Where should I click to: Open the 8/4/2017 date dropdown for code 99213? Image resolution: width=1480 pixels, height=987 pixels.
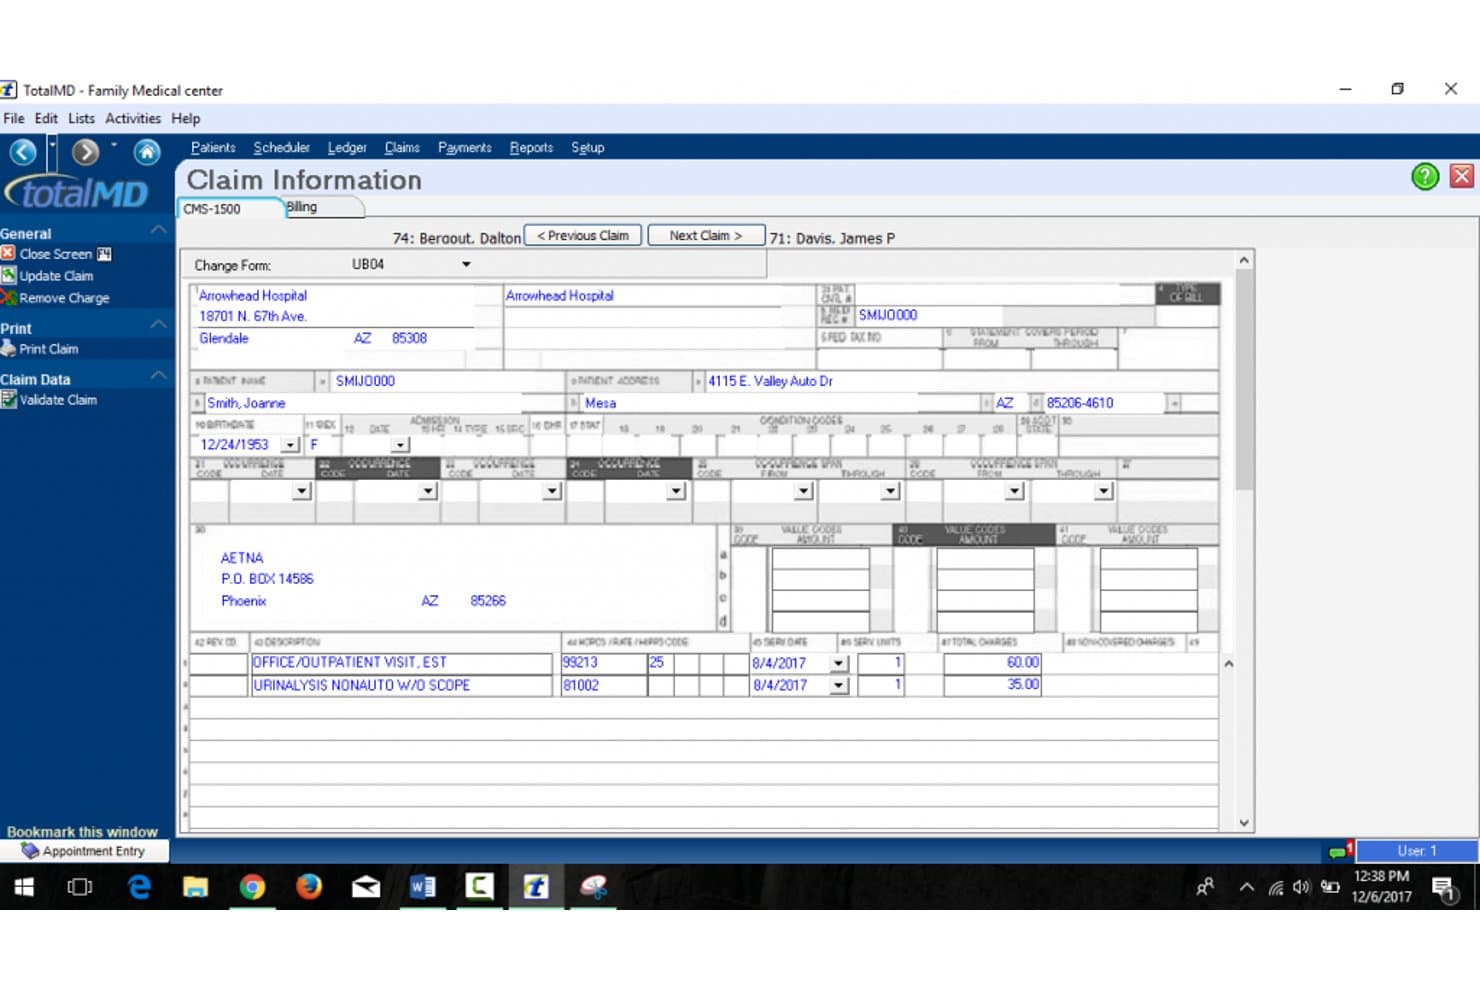pos(839,663)
